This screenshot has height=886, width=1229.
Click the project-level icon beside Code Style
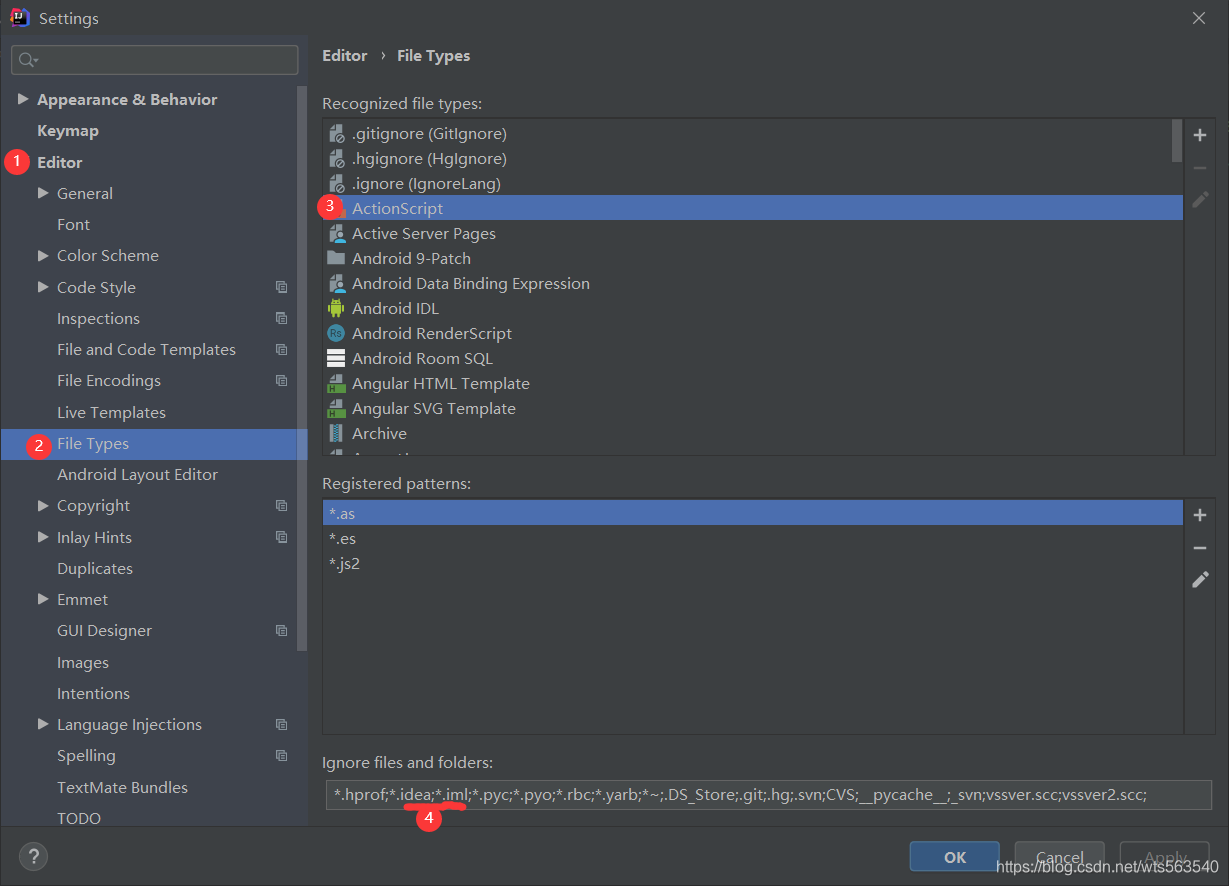(x=281, y=288)
